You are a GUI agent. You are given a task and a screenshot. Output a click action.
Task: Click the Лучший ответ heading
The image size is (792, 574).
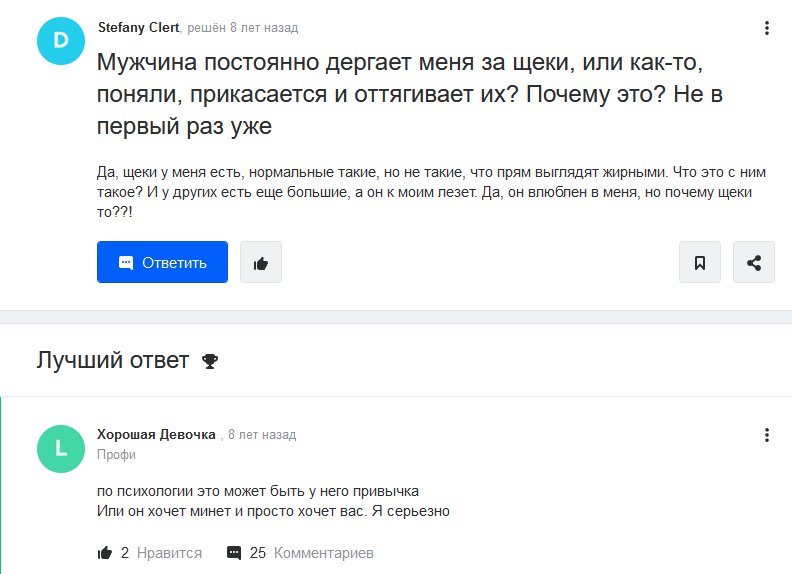click(x=113, y=361)
